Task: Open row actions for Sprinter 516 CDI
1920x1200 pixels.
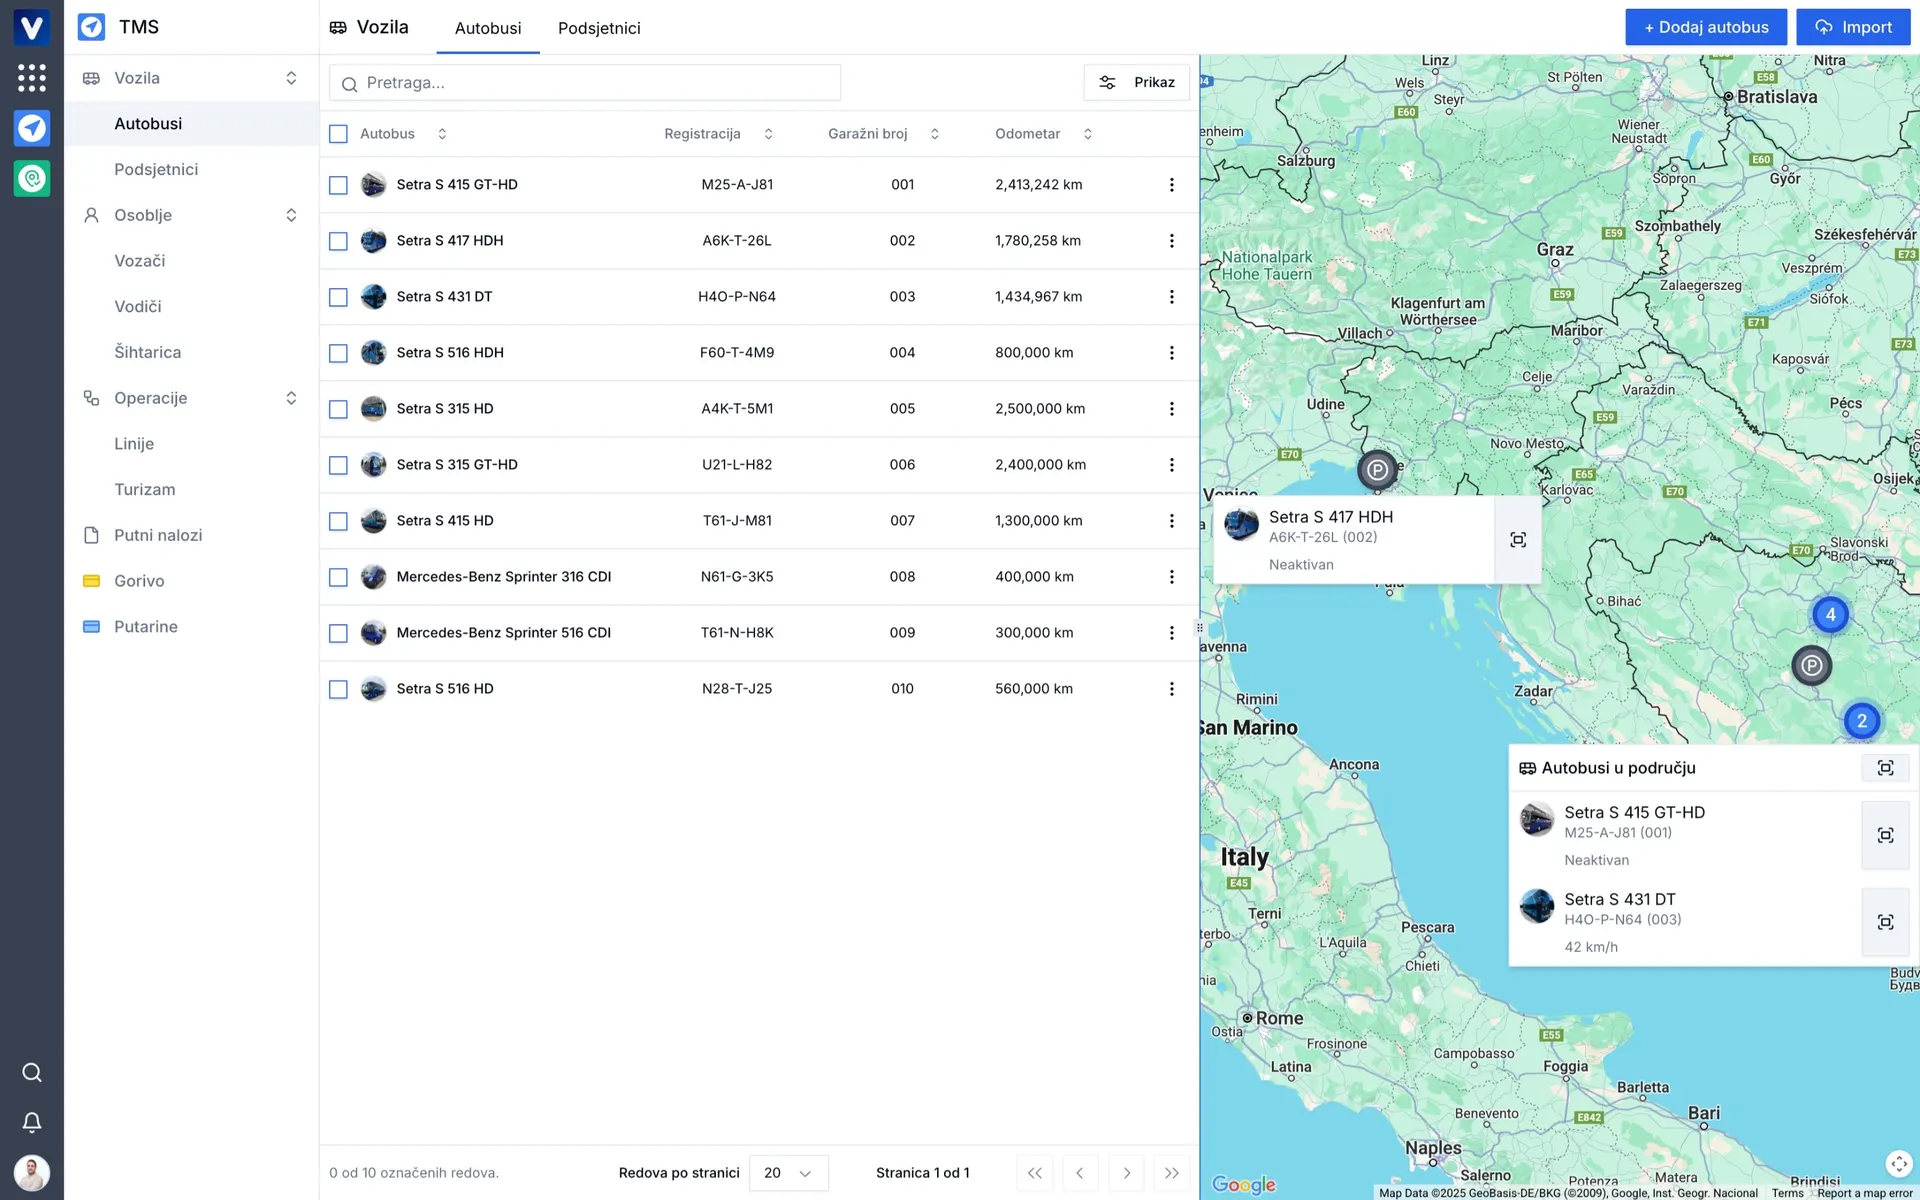Action: pos(1172,633)
